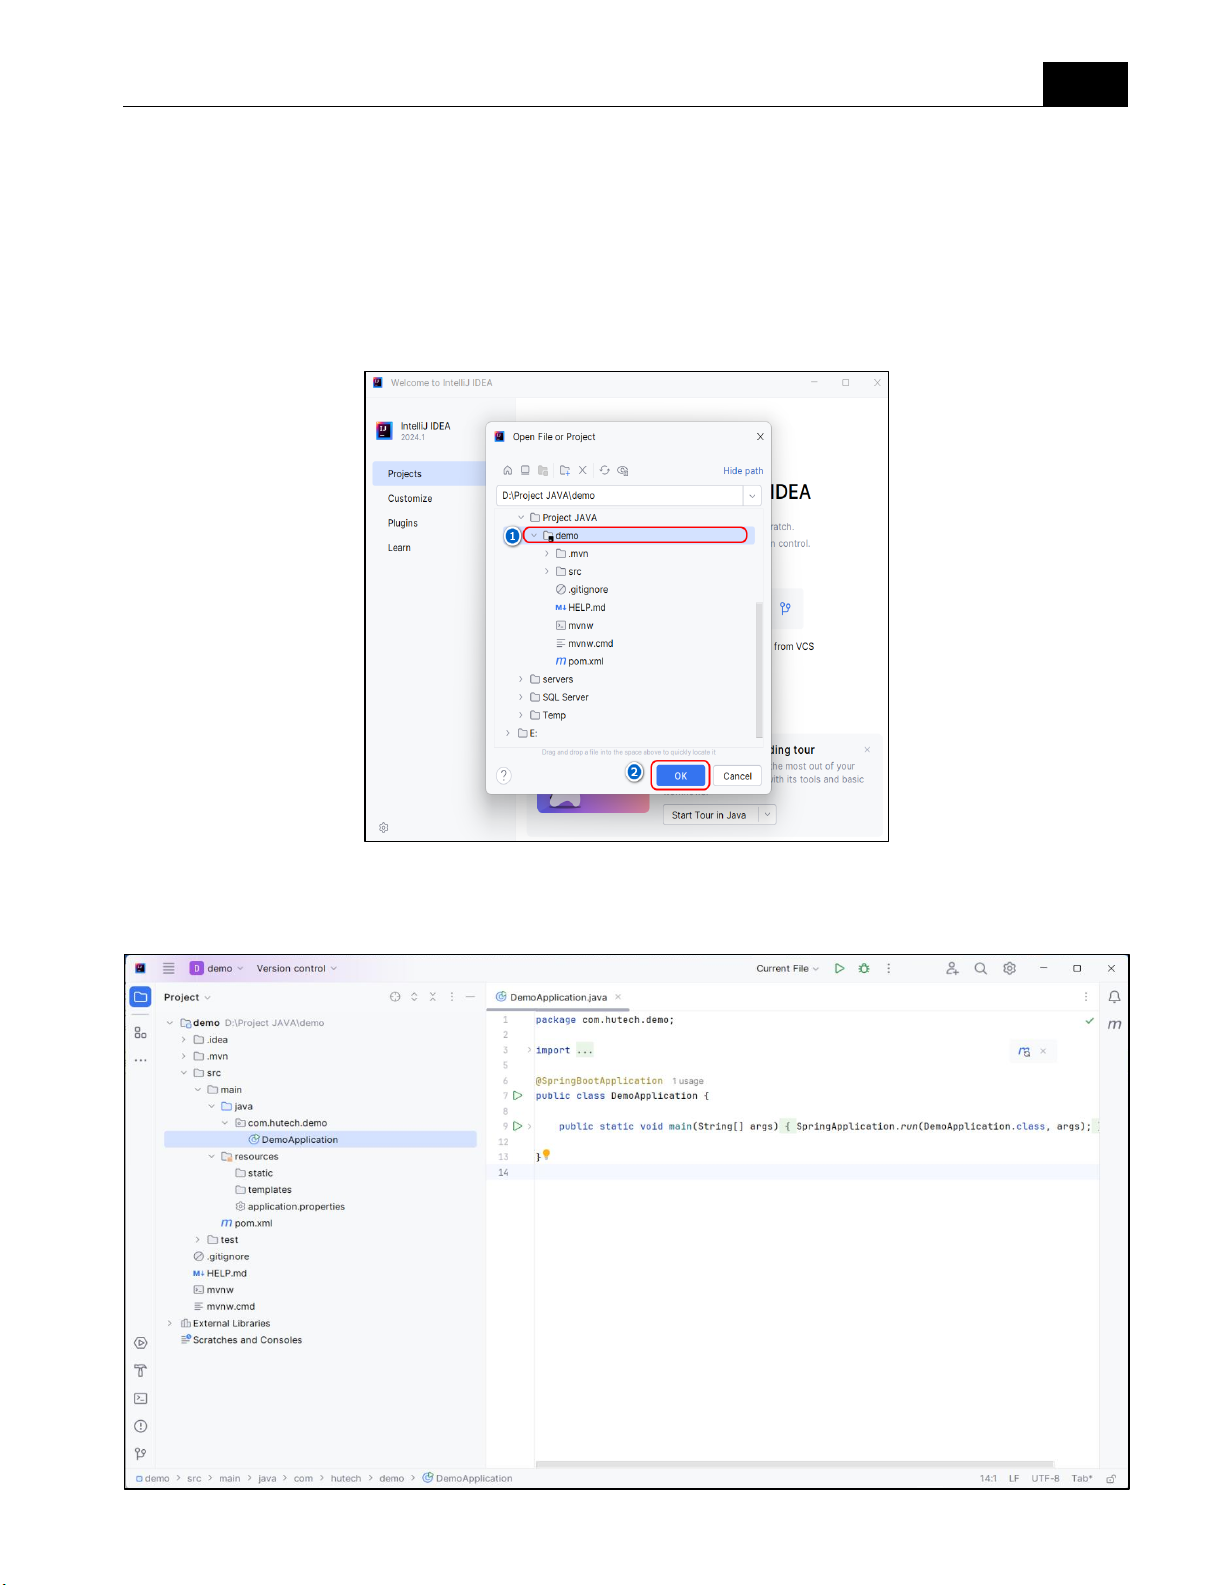This screenshot has height=1585, width=1225.
Task: Open Search Everywhere magnifier icon
Action: [980, 968]
